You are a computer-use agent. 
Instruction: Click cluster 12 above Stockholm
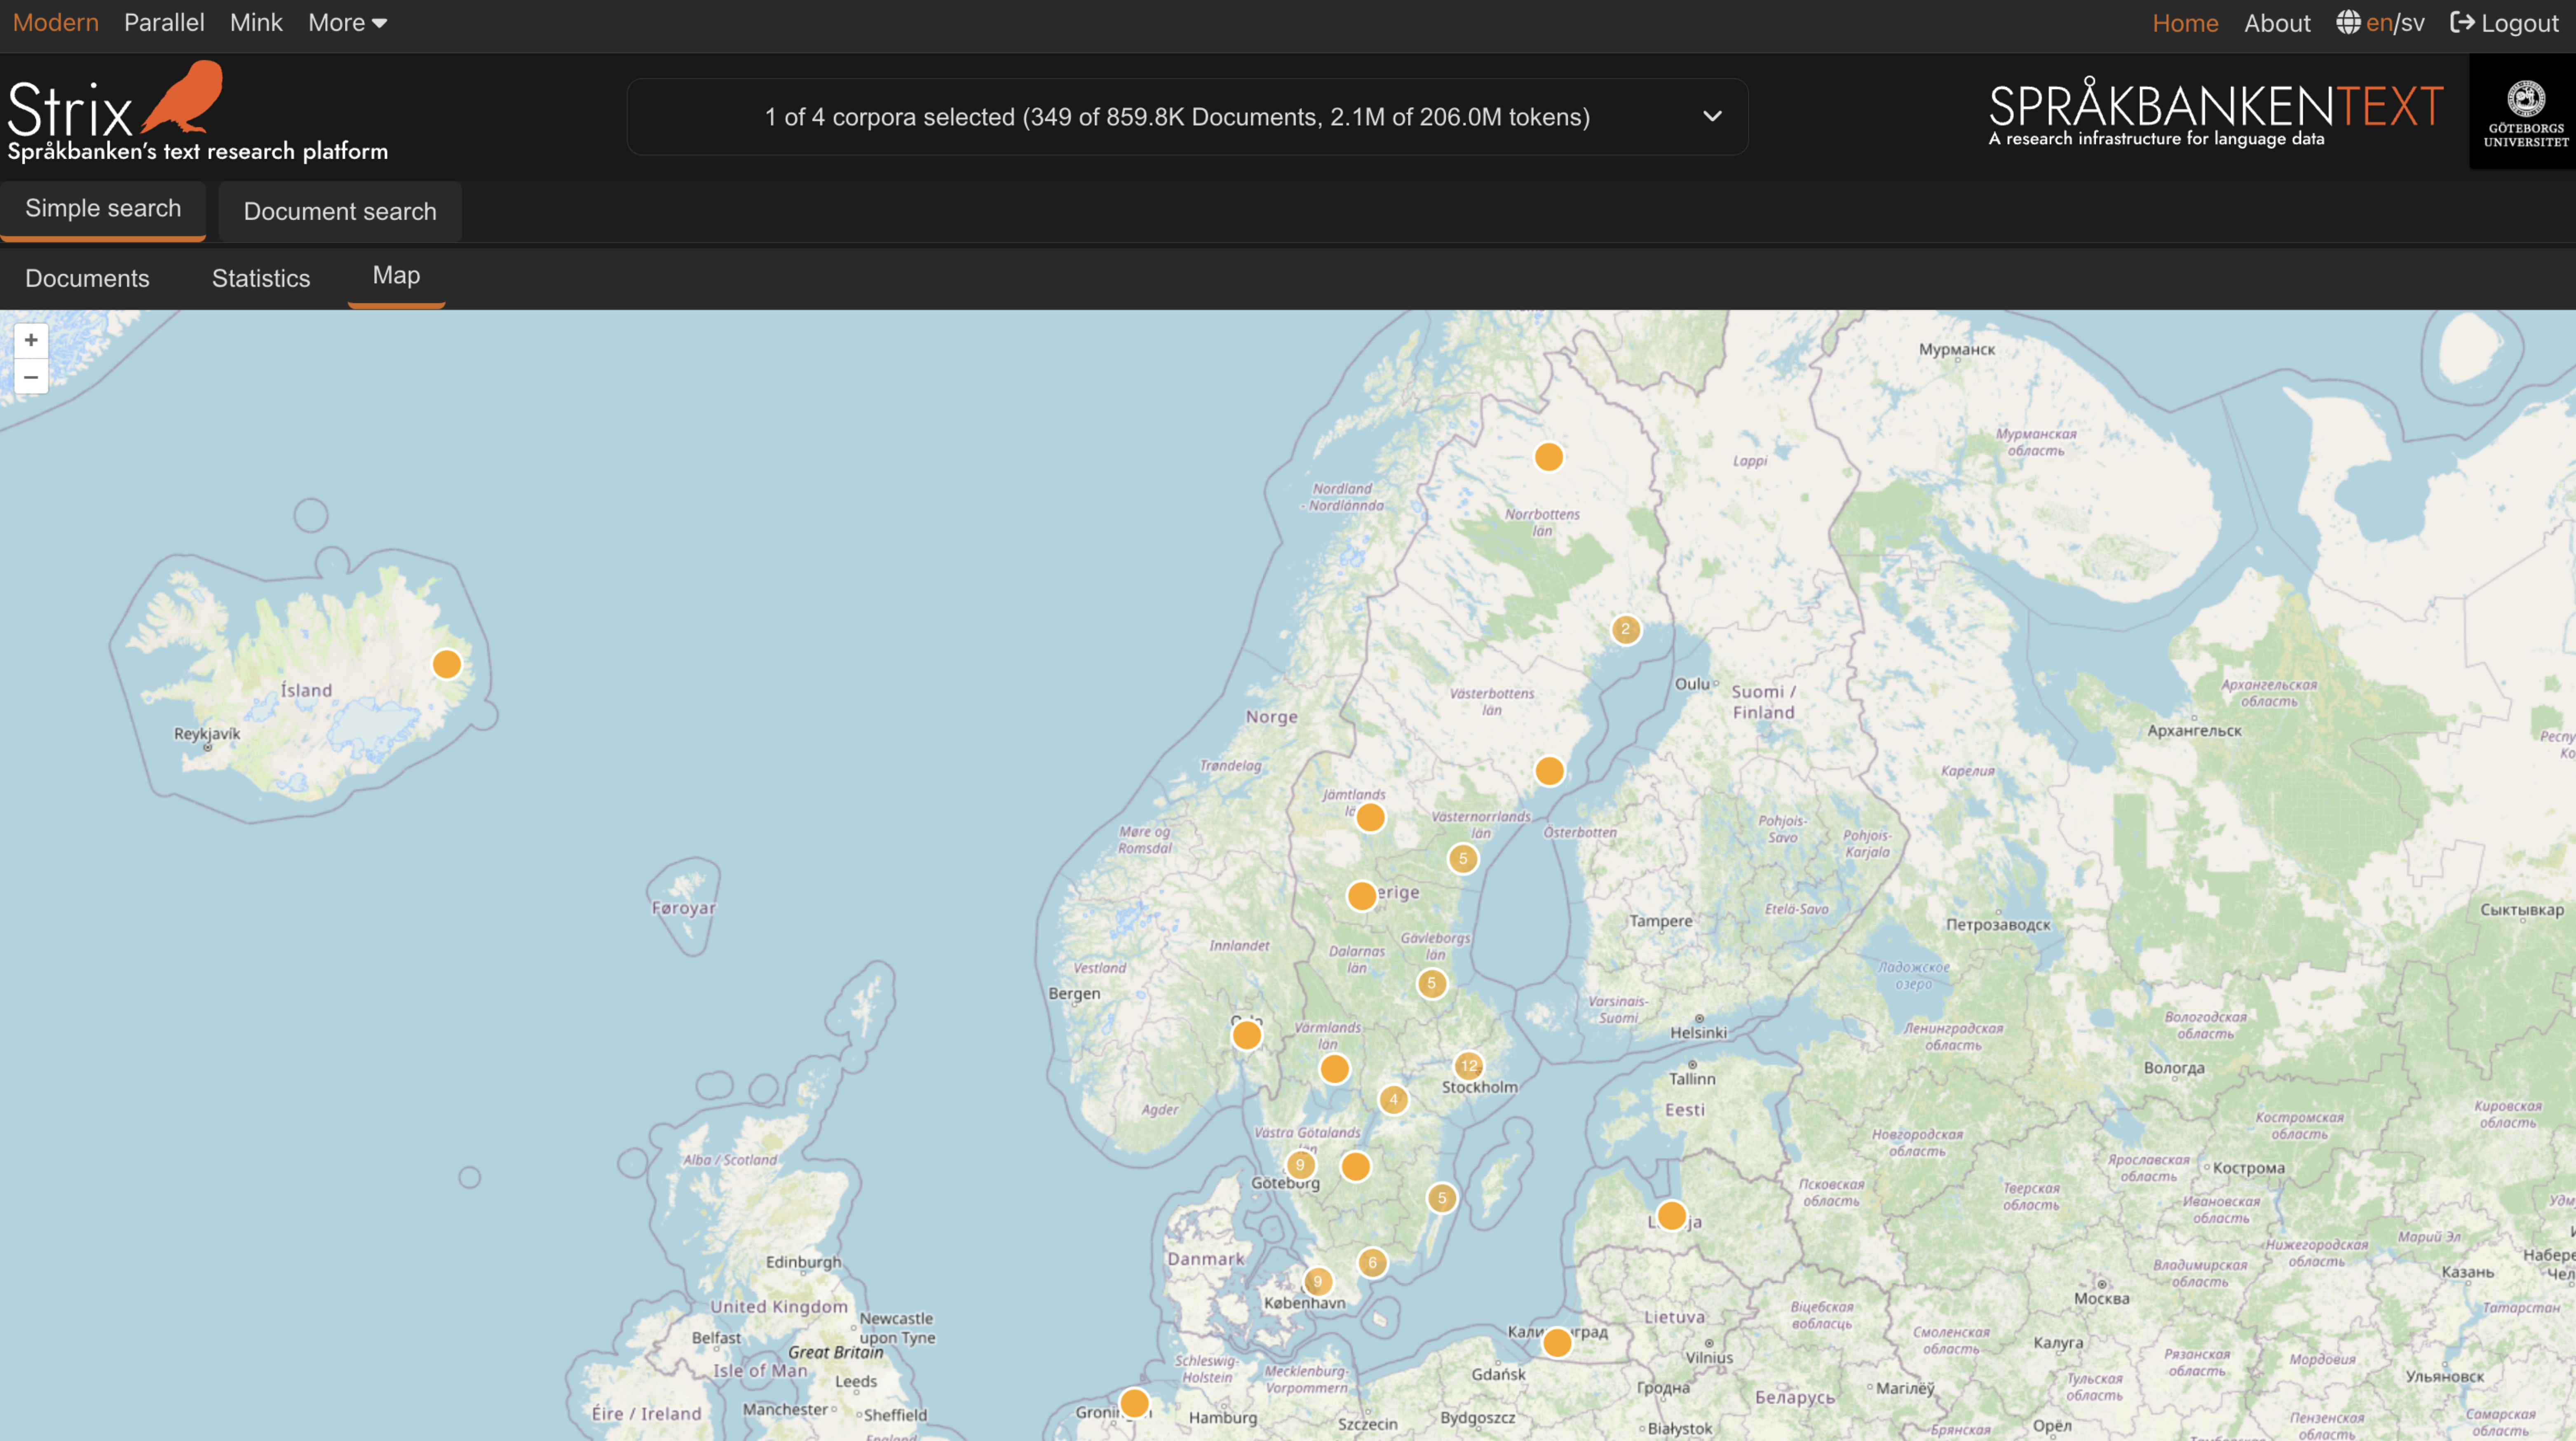pos(1468,1065)
